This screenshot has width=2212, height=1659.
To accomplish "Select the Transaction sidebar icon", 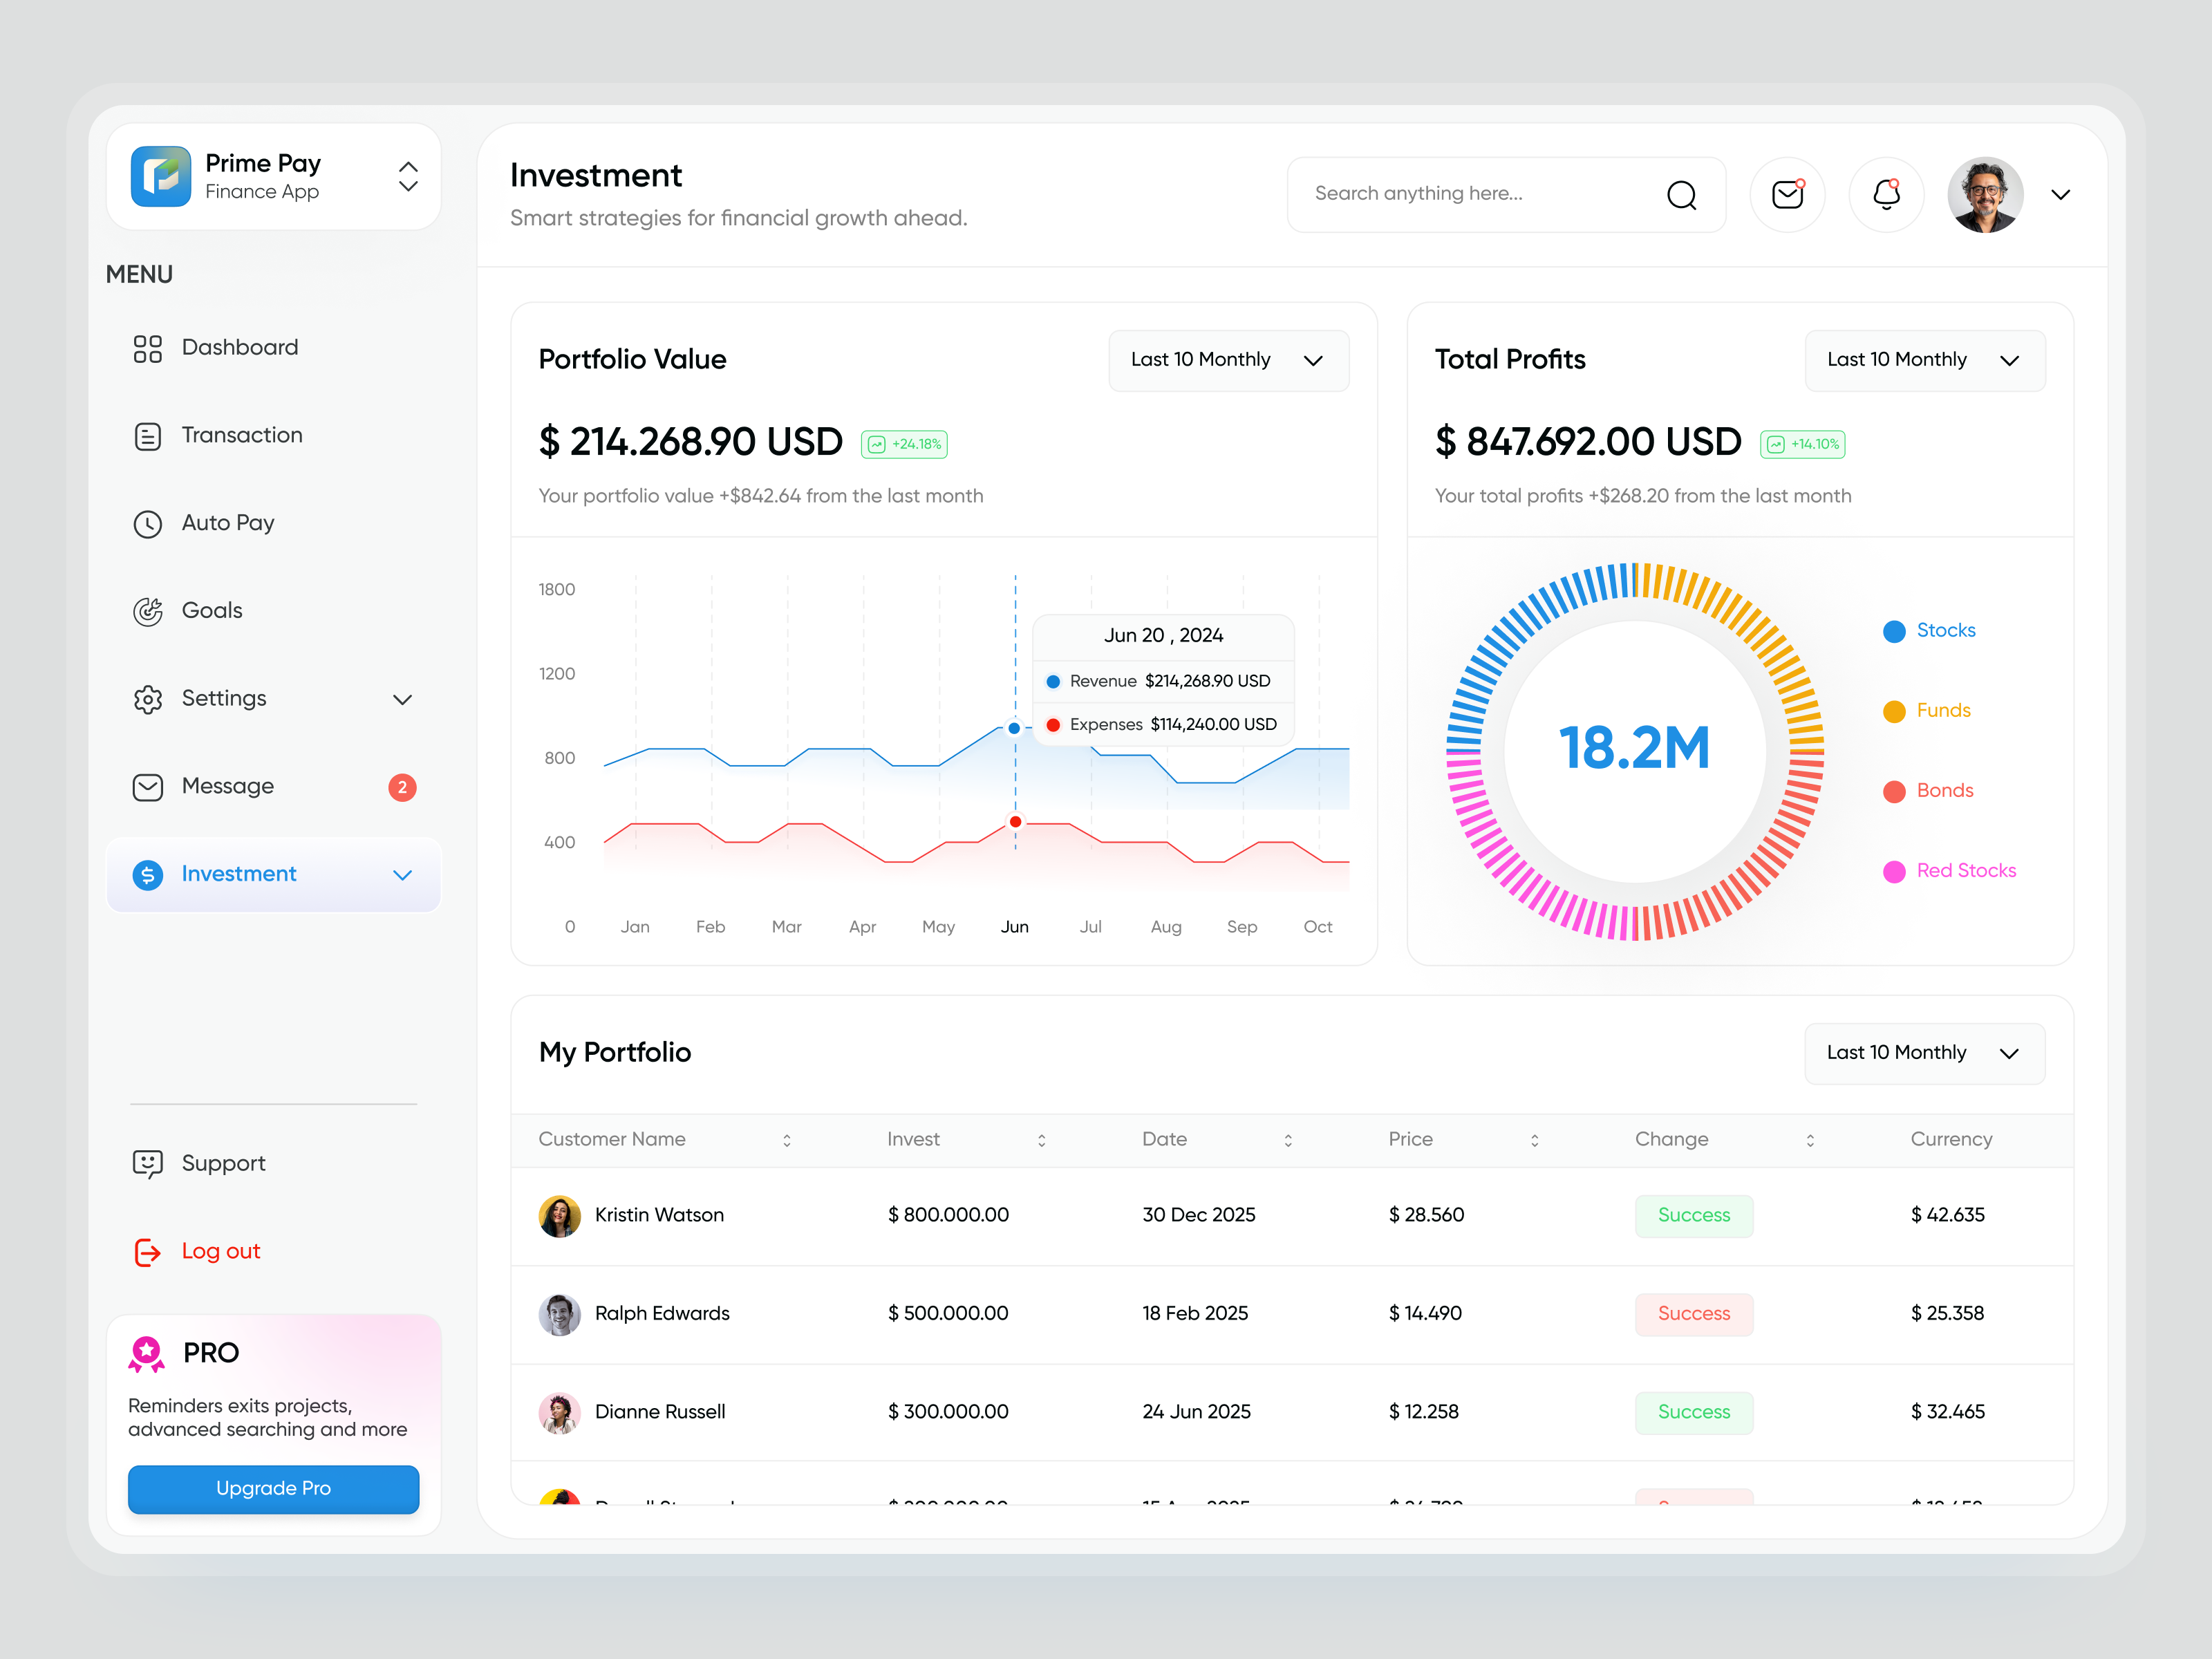I will 148,435.
